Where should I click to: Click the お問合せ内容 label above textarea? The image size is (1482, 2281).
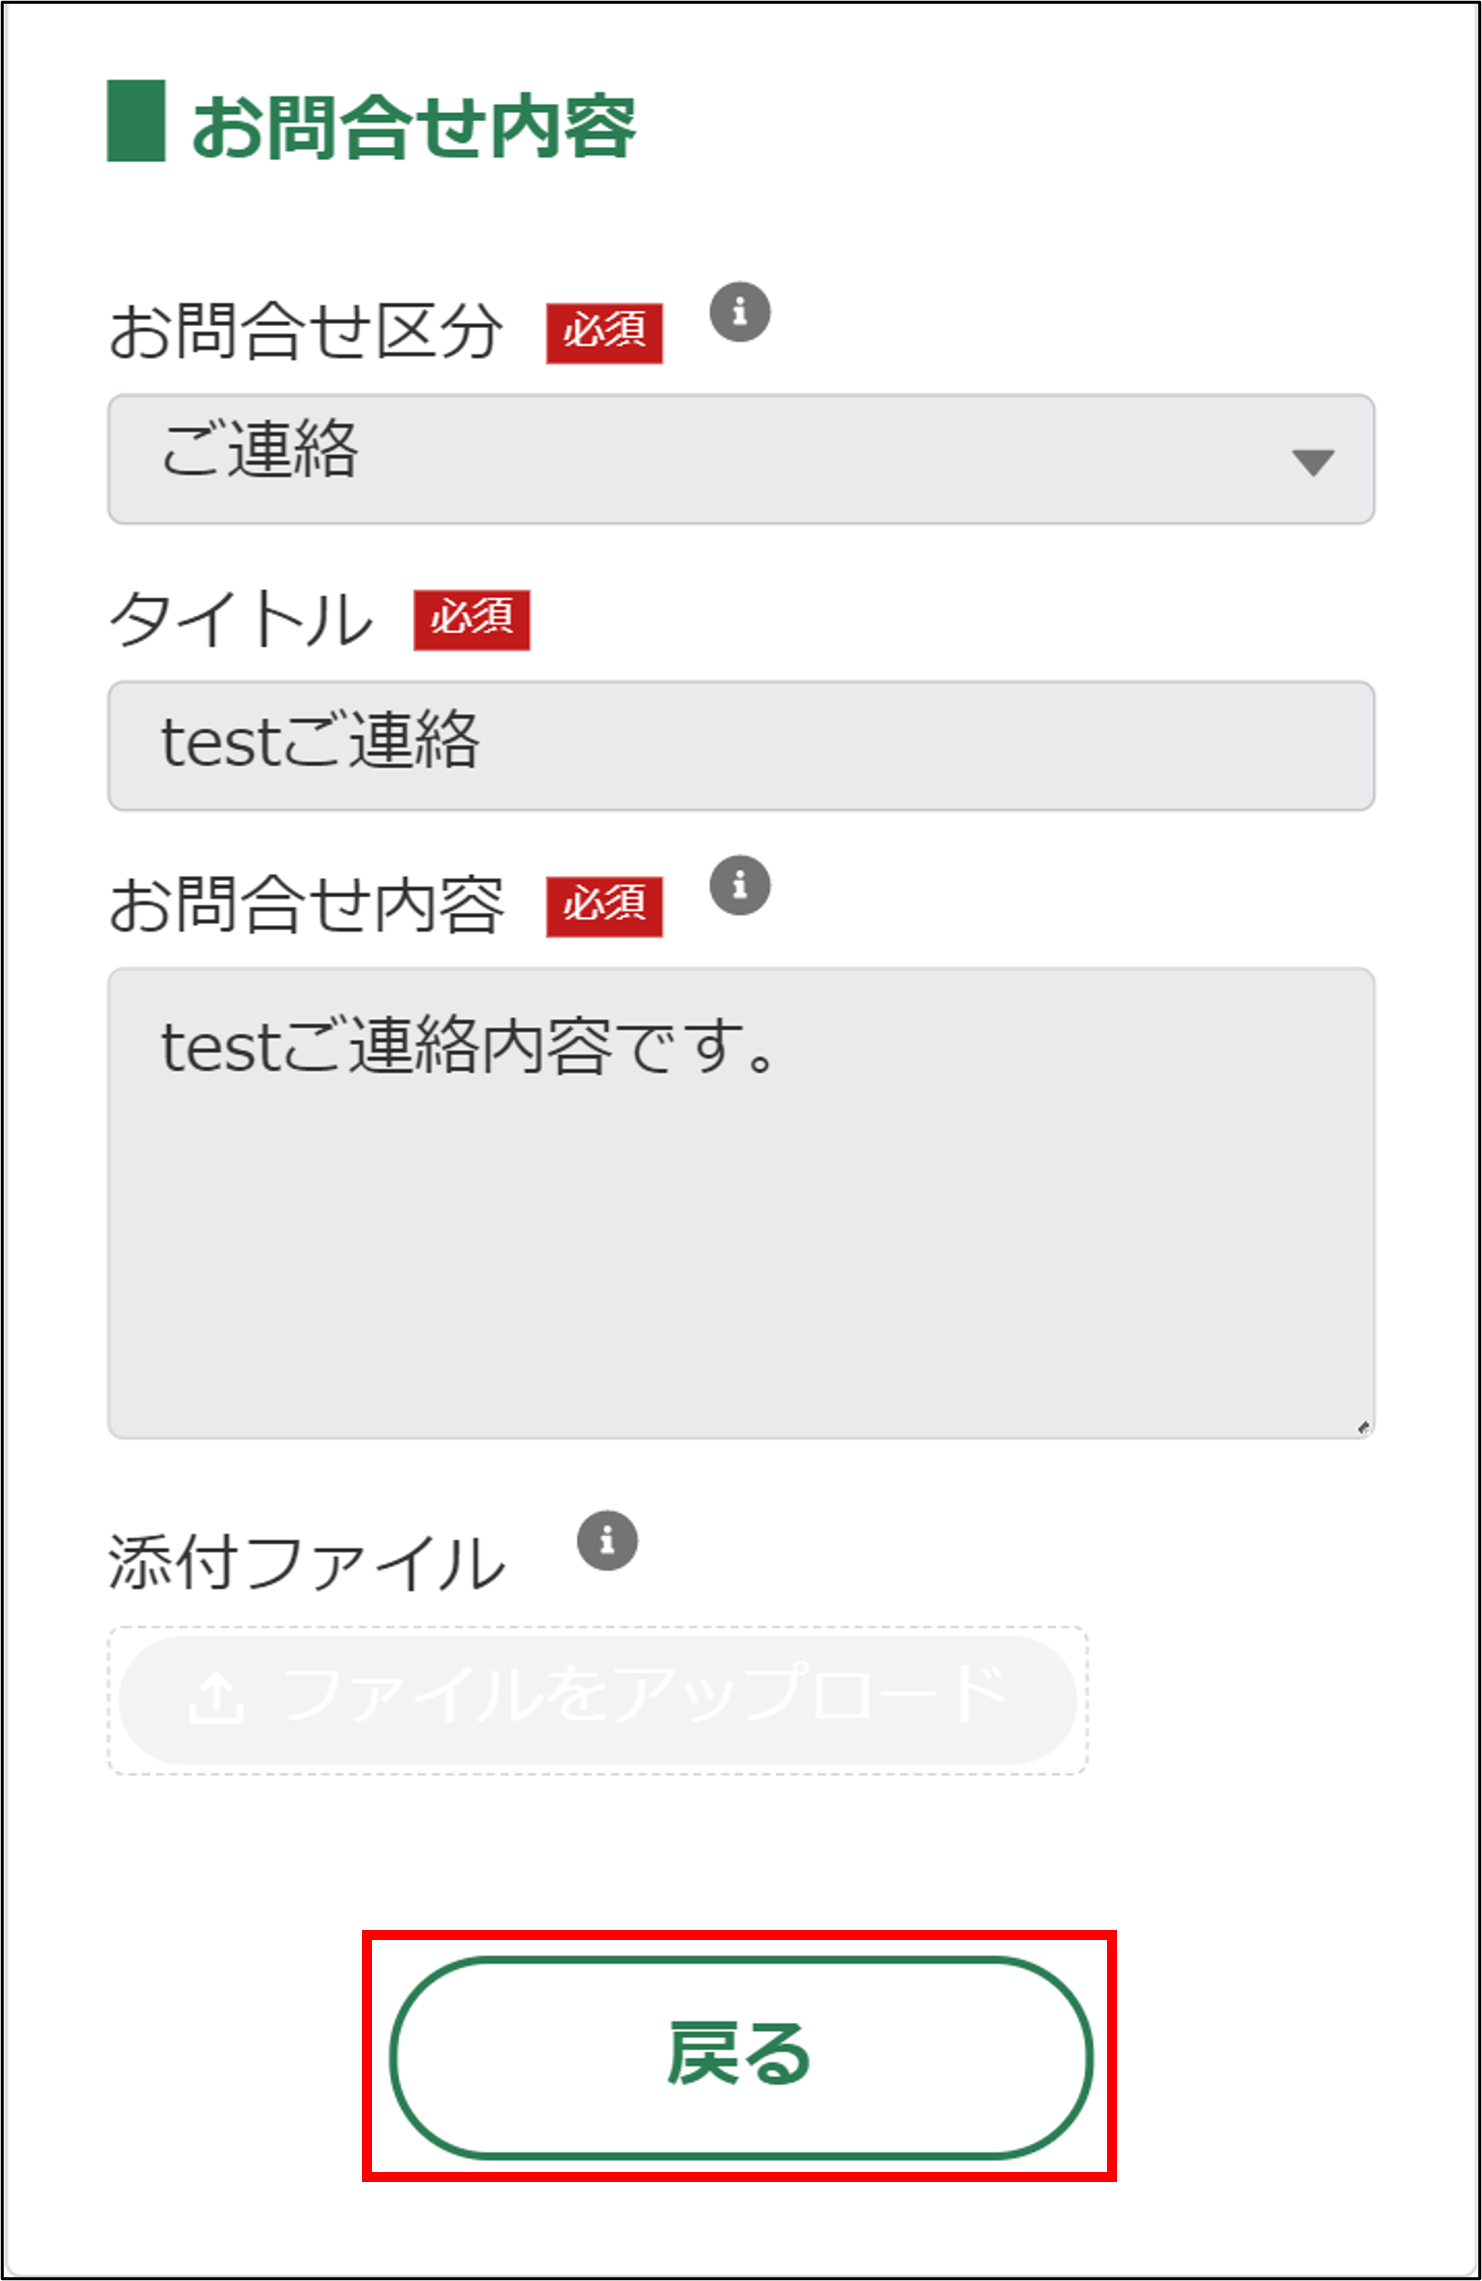point(306,906)
